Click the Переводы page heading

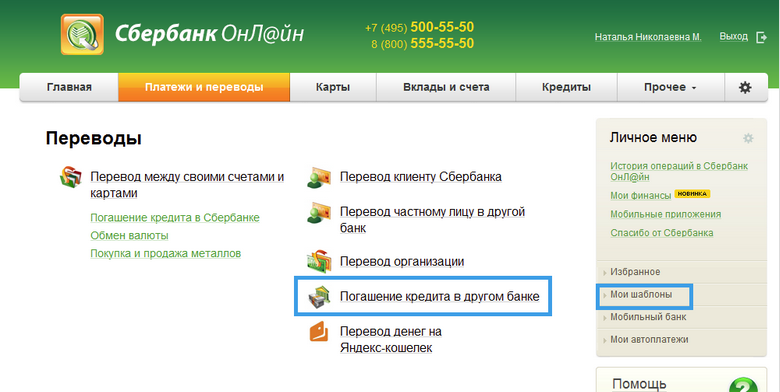pos(94,138)
